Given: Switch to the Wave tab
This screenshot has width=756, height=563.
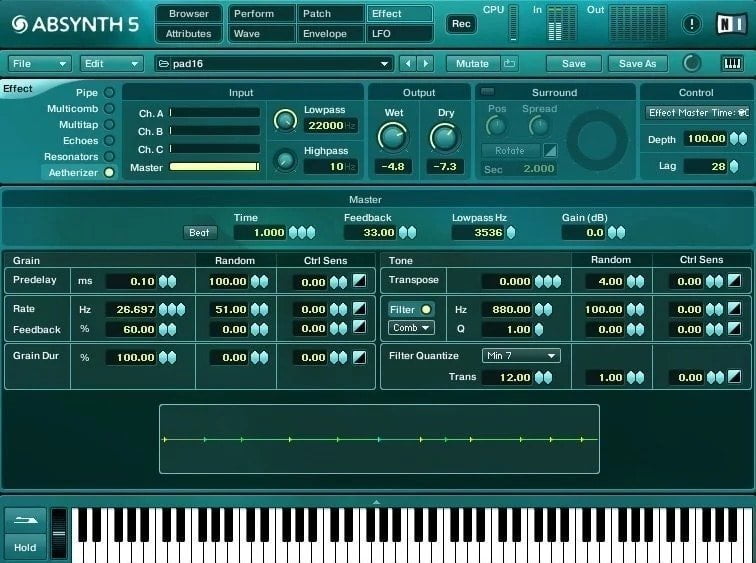Looking at the screenshot, I should [262, 34].
